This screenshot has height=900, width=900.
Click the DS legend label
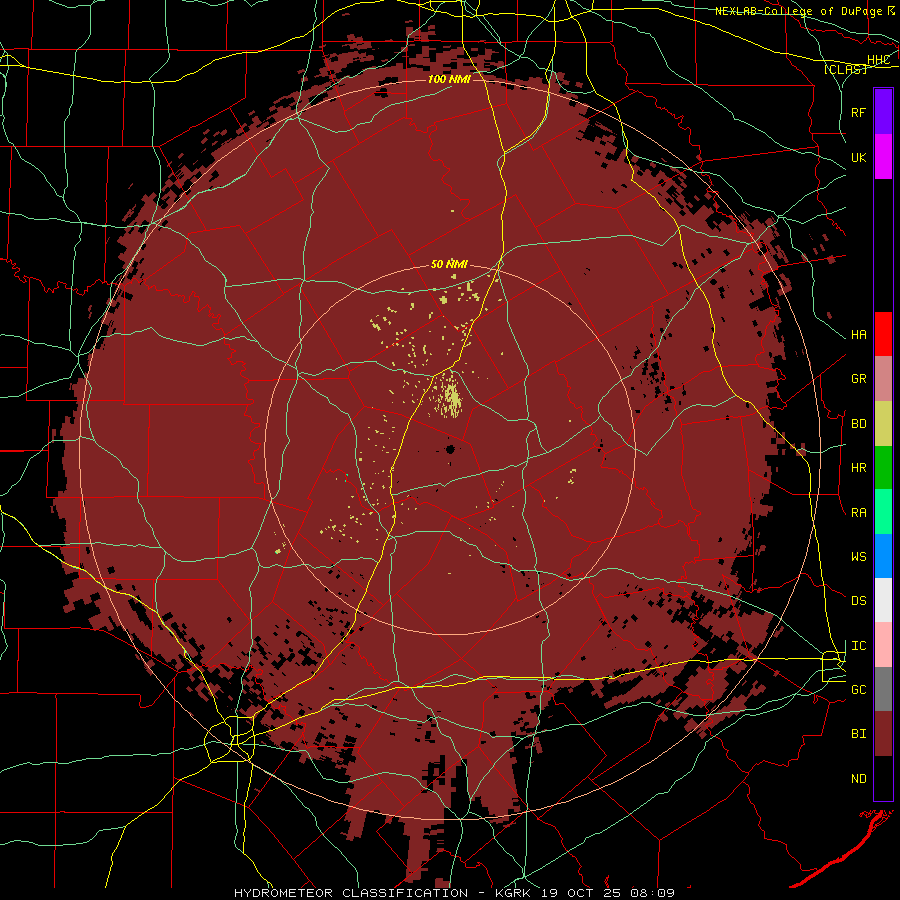(858, 601)
